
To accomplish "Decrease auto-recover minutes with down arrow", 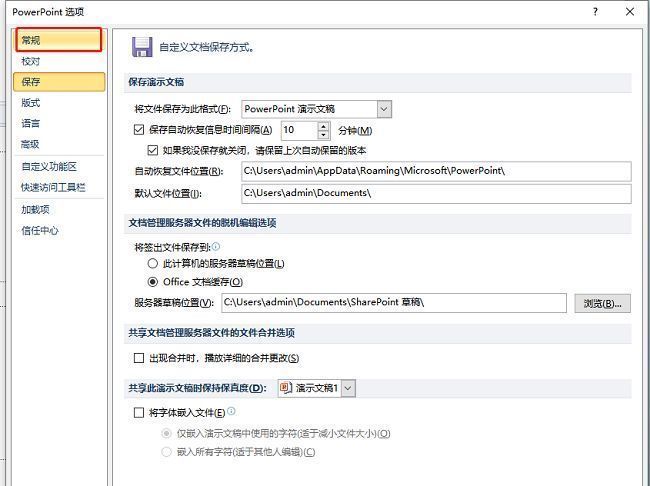I will (323, 135).
